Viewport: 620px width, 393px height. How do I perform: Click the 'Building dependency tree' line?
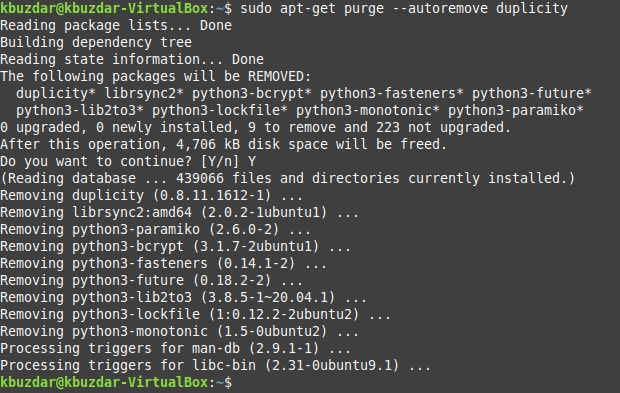[96, 42]
